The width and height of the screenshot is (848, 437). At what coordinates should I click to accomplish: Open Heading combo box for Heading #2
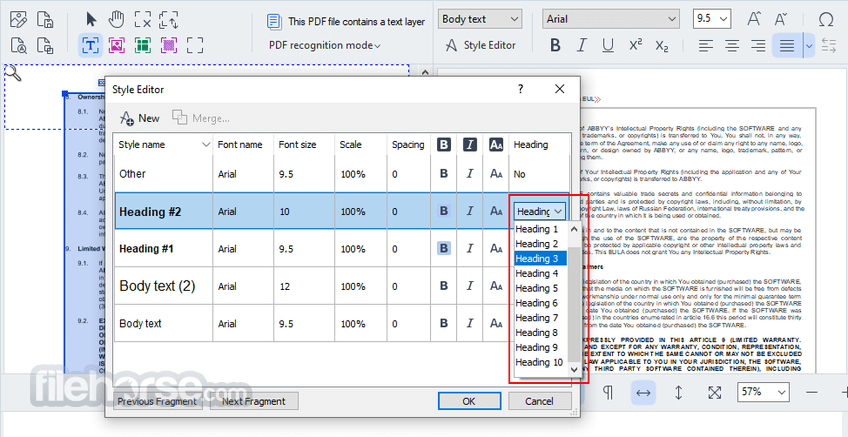click(x=539, y=211)
